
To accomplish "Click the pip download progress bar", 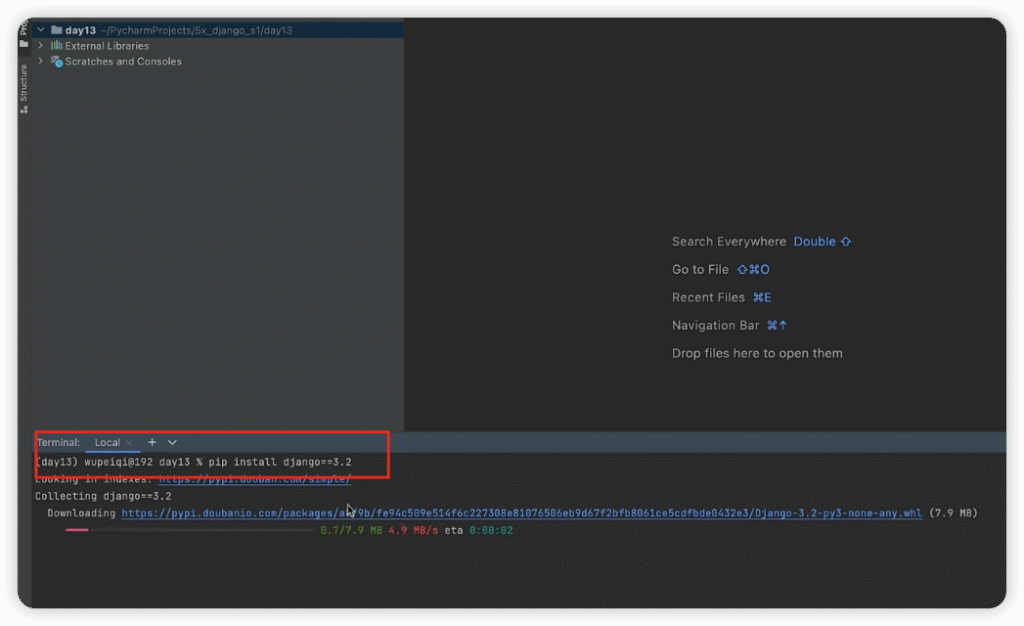I will 190,530.
